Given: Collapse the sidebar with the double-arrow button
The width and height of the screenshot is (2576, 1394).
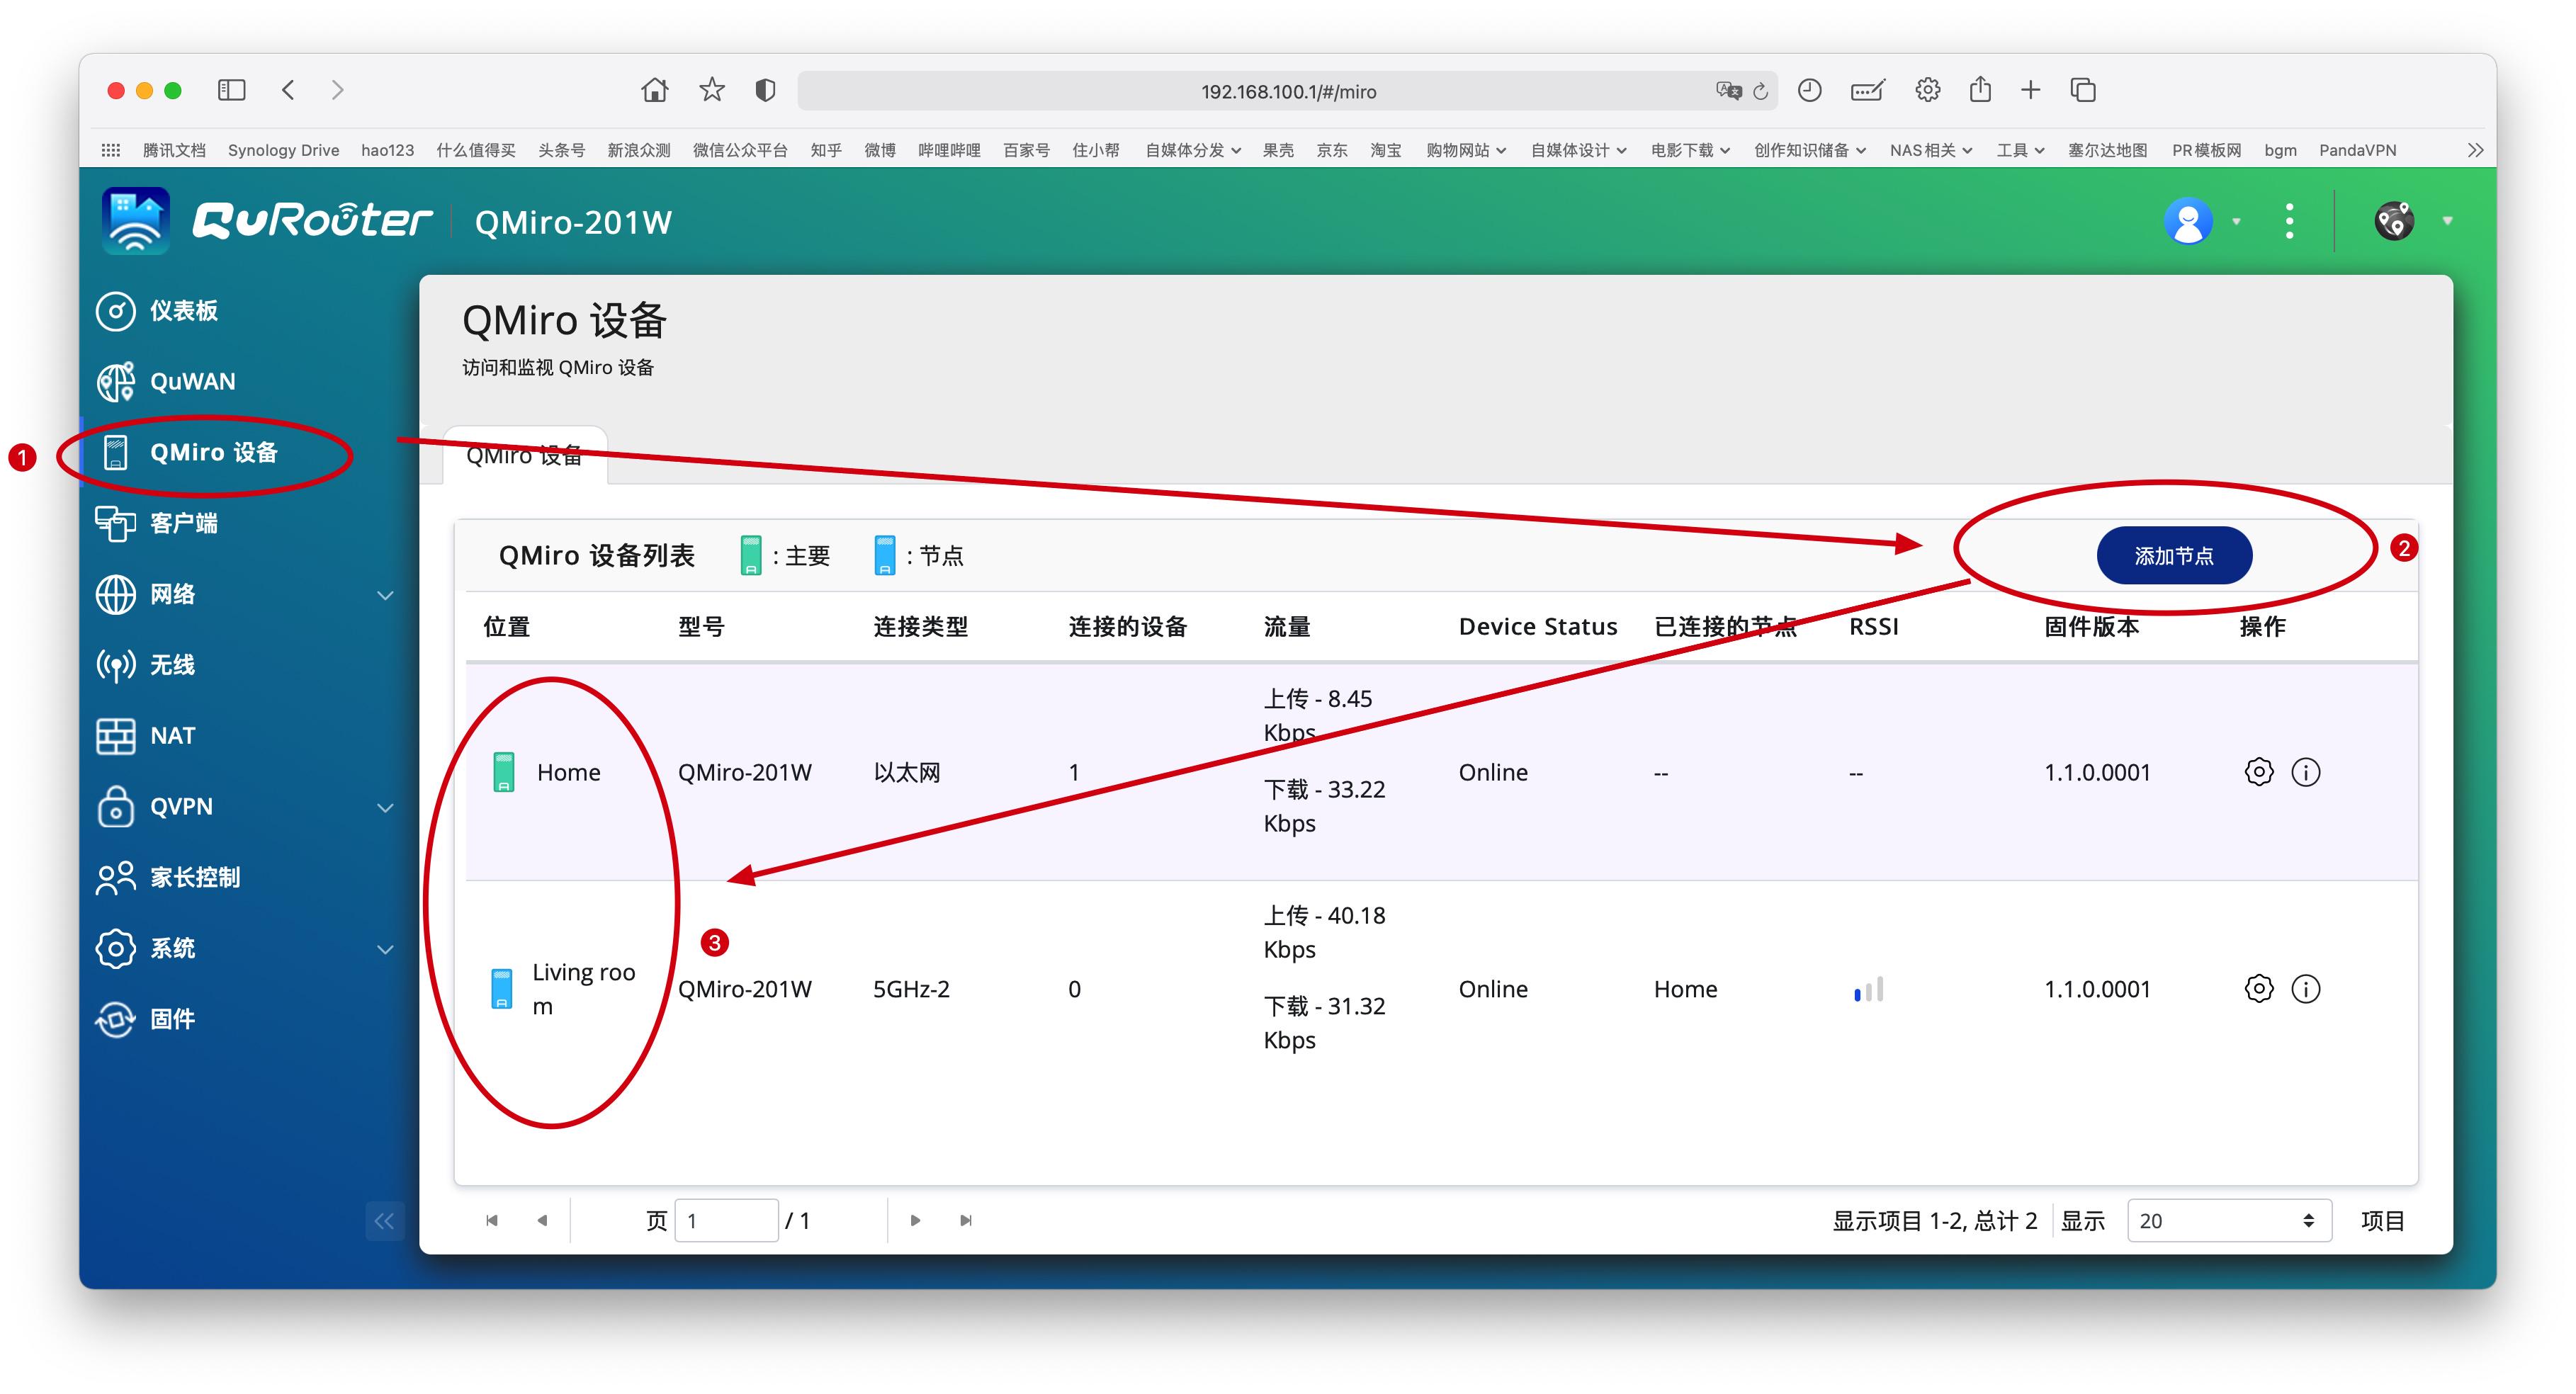Looking at the screenshot, I should pyautogui.click(x=384, y=1220).
